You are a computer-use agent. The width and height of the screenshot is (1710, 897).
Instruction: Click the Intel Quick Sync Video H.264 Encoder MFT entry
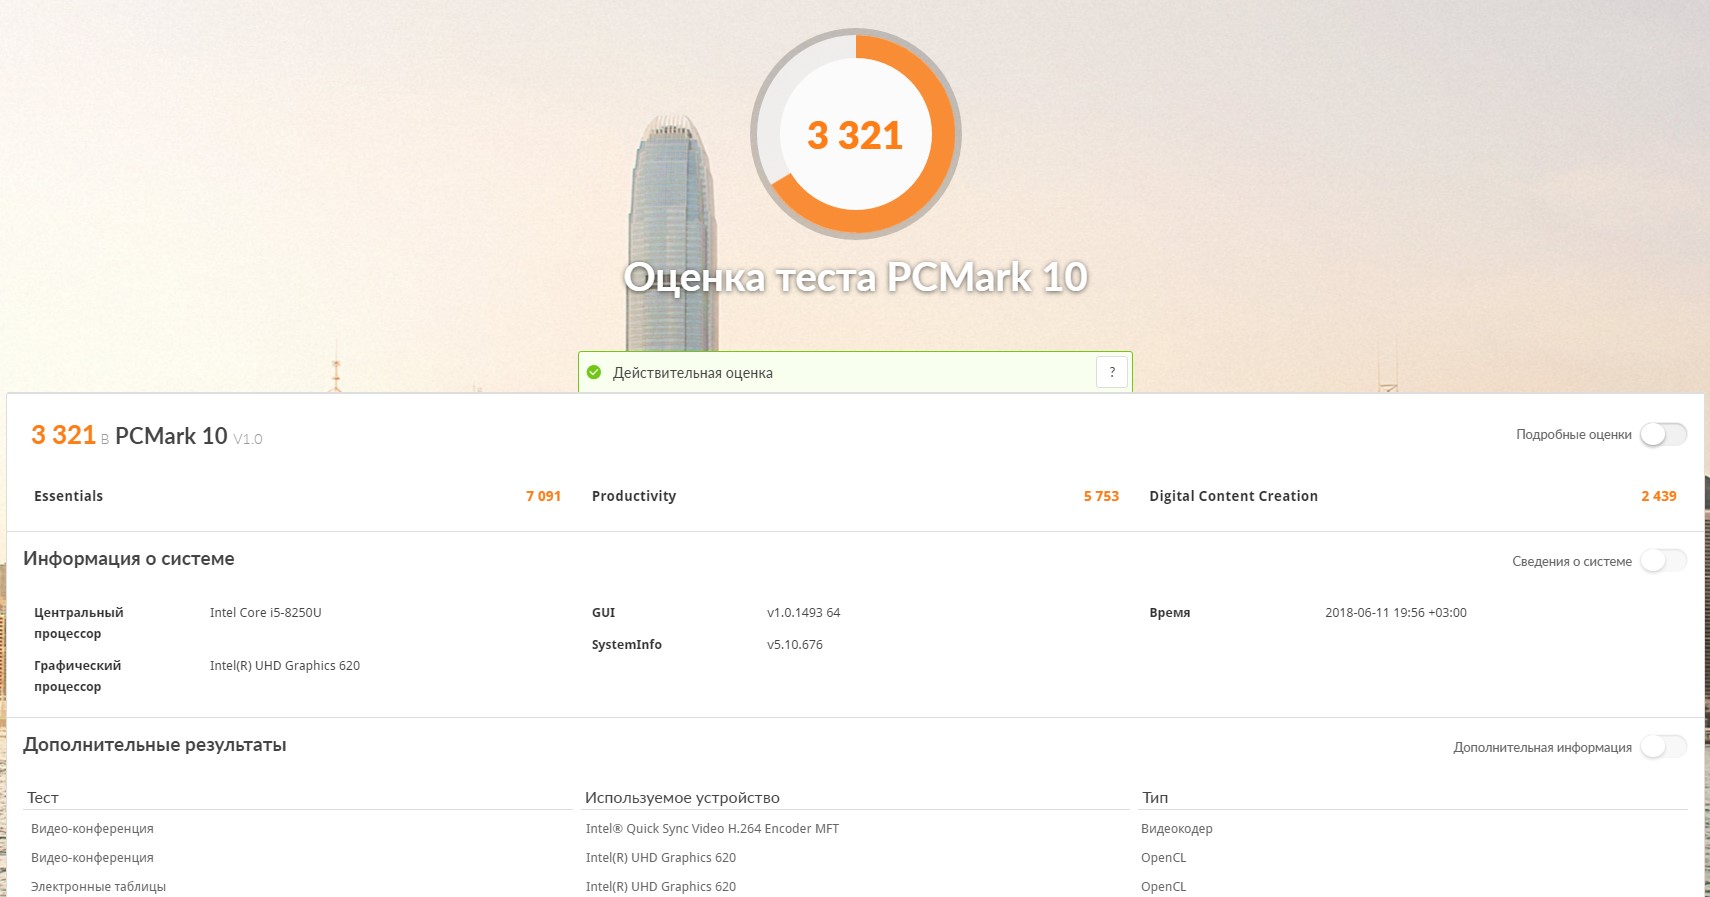click(x=712, y=829)
